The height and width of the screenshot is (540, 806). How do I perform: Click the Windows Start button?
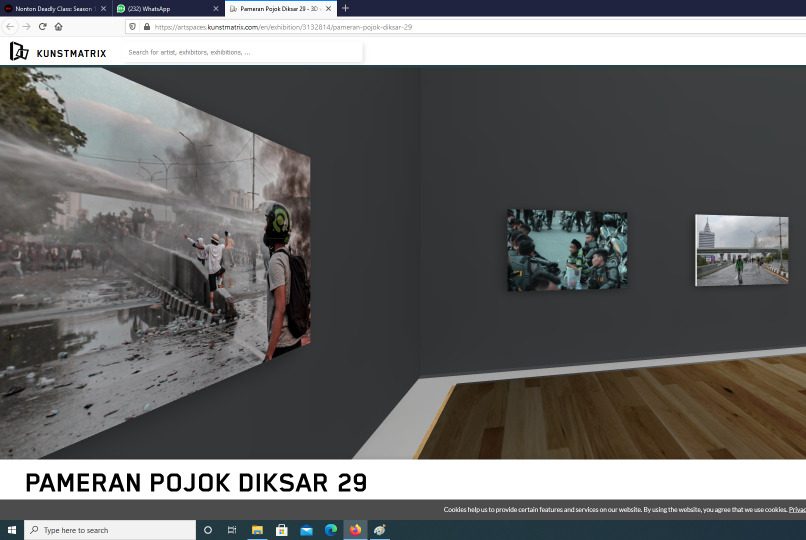tap(11, 530)
